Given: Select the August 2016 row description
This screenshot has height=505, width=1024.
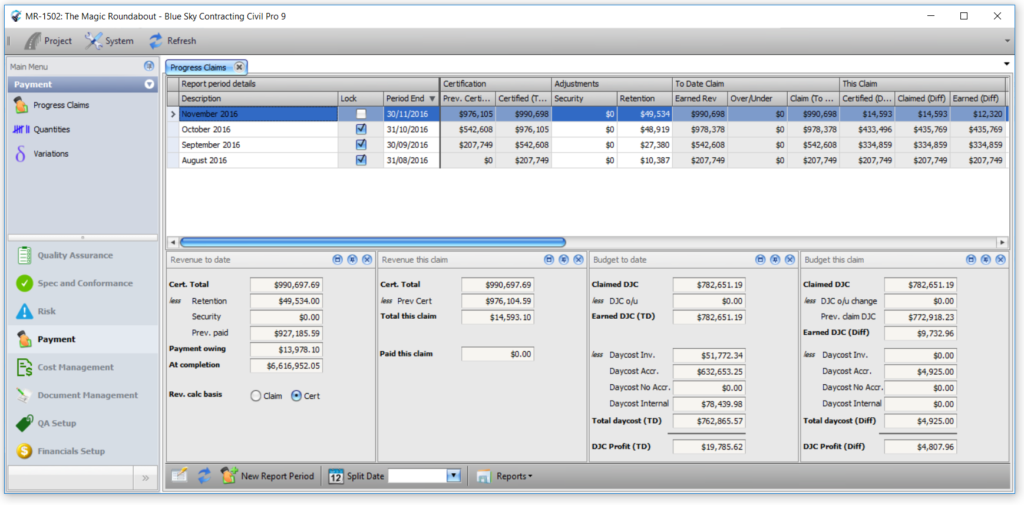Looking at the screenshot, I should [x=259, y=160].
